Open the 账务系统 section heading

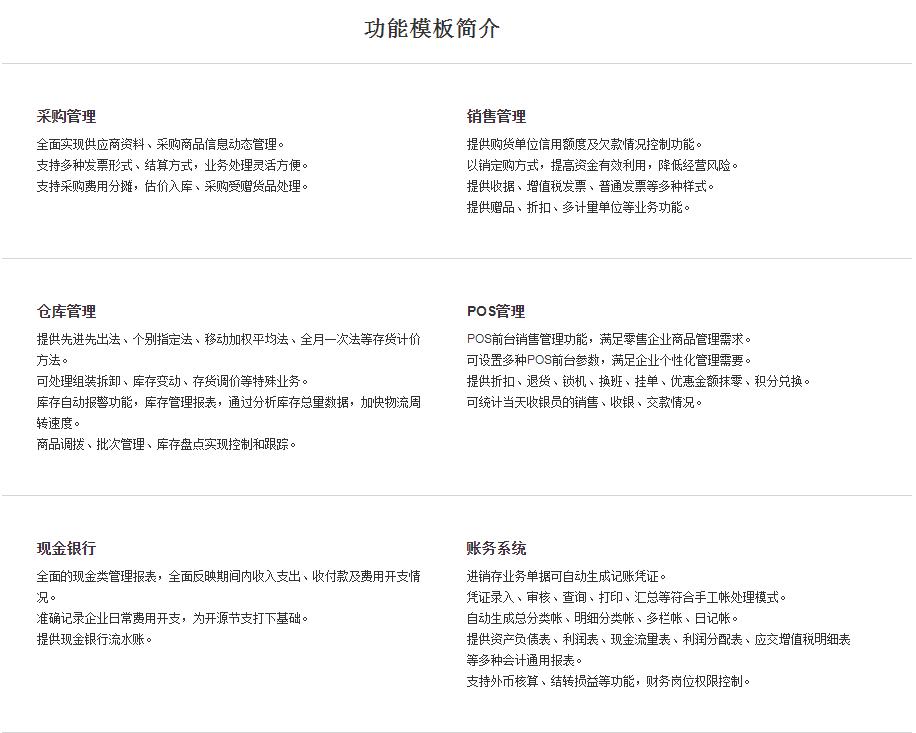coord(496,548)
